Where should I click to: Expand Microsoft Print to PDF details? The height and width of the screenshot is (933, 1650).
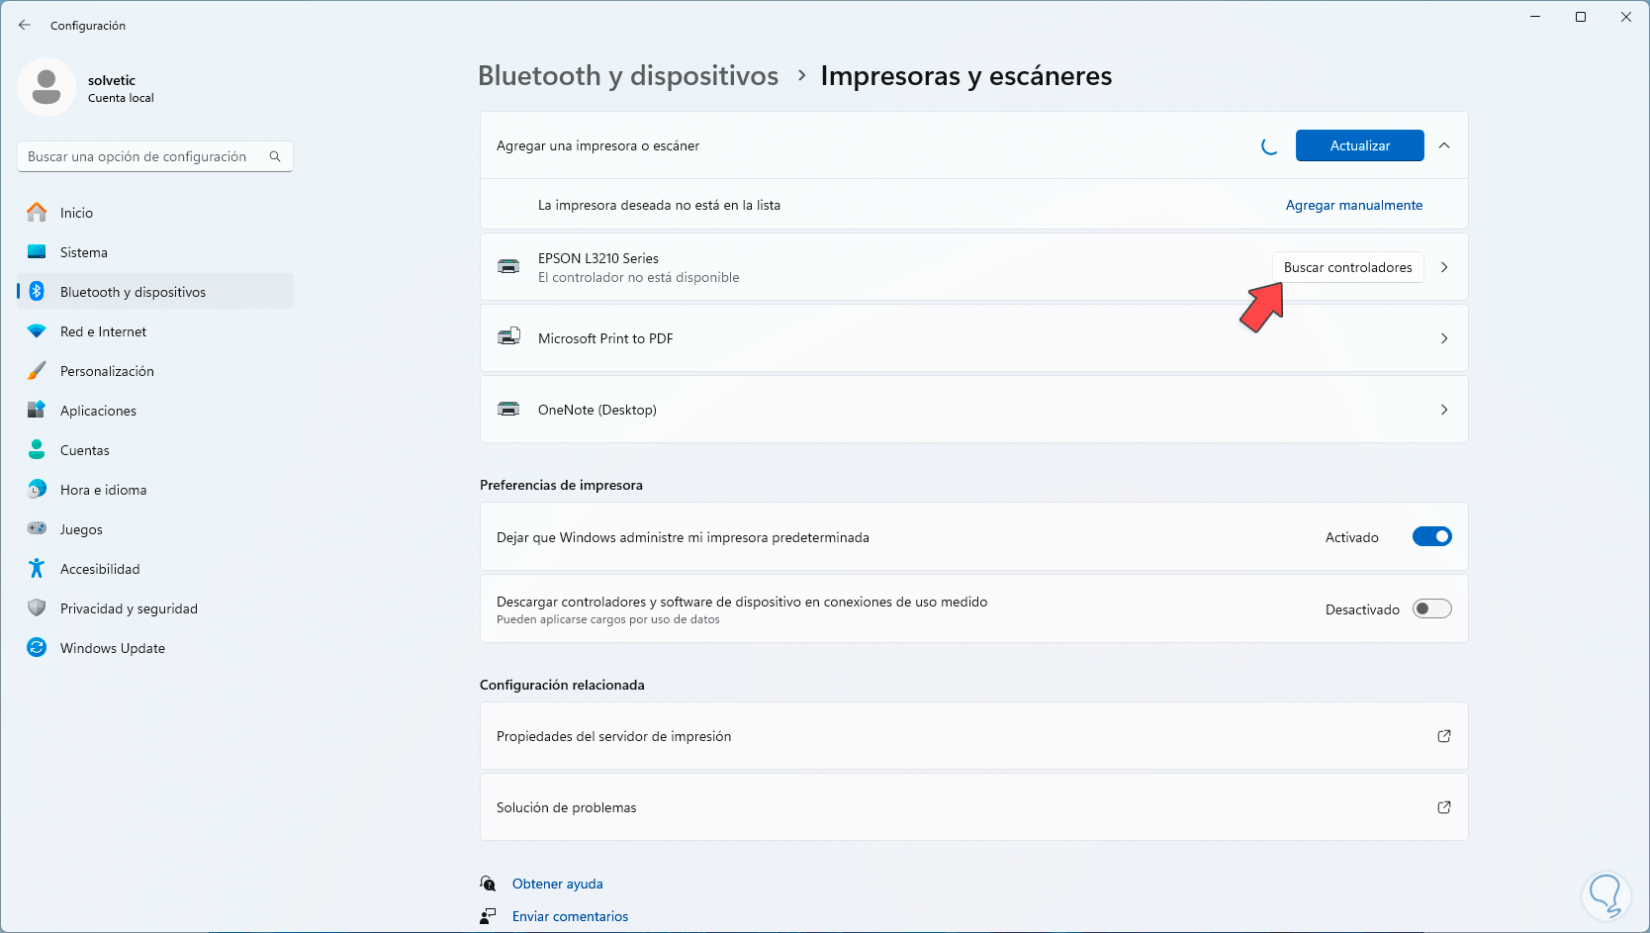(1444, 338)
